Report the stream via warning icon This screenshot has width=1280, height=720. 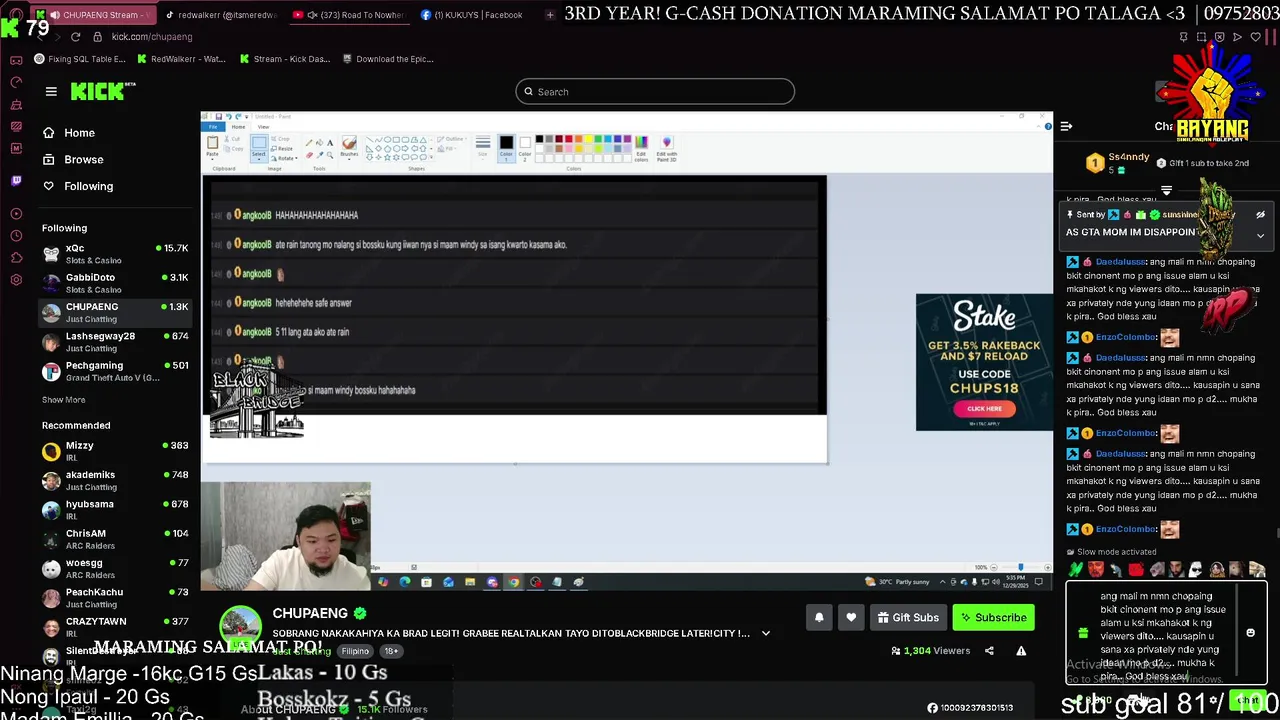1021,651
